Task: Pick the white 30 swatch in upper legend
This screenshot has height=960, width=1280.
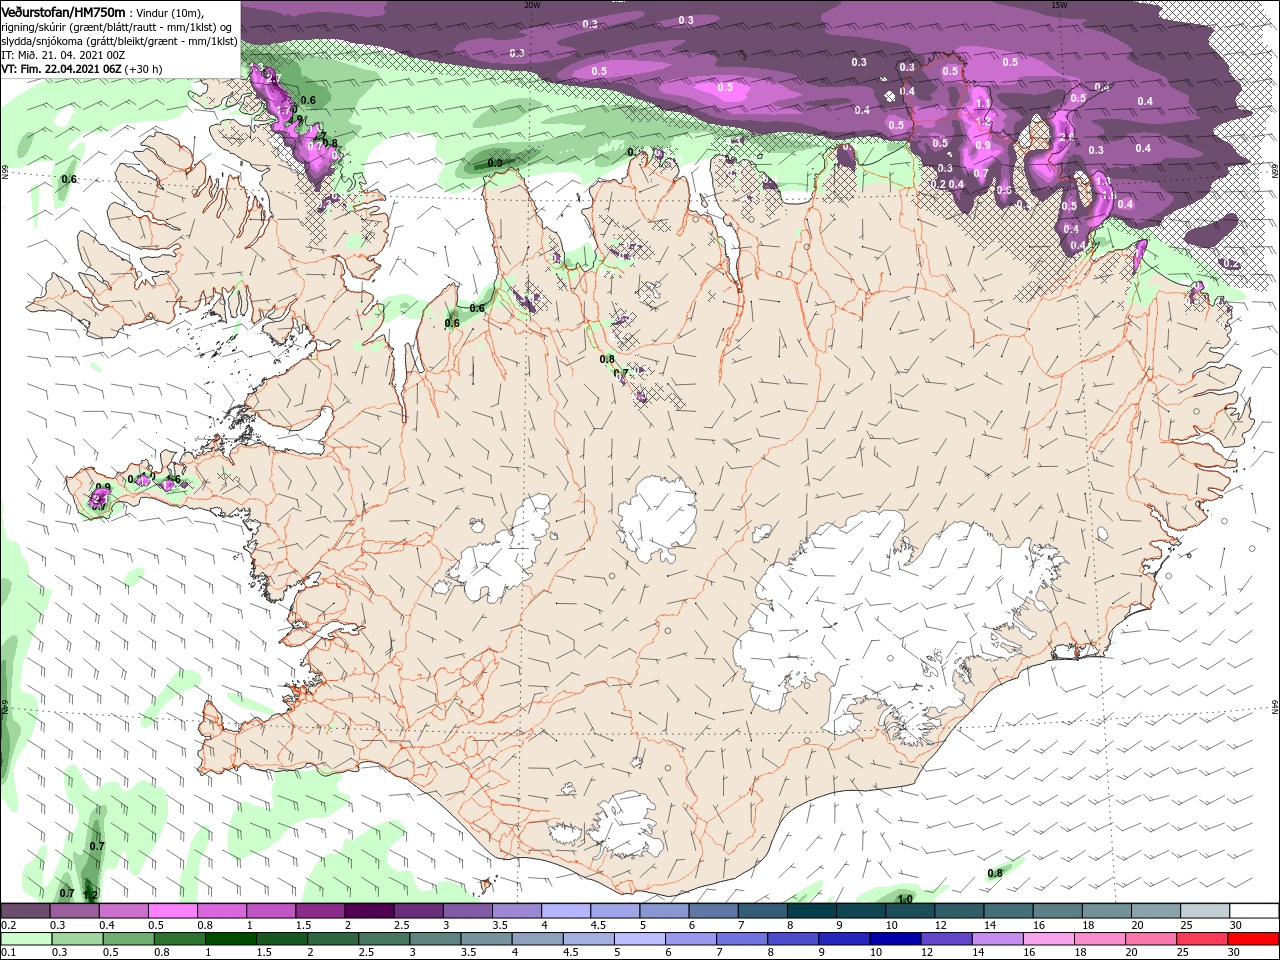Action: coord(1253,911)
